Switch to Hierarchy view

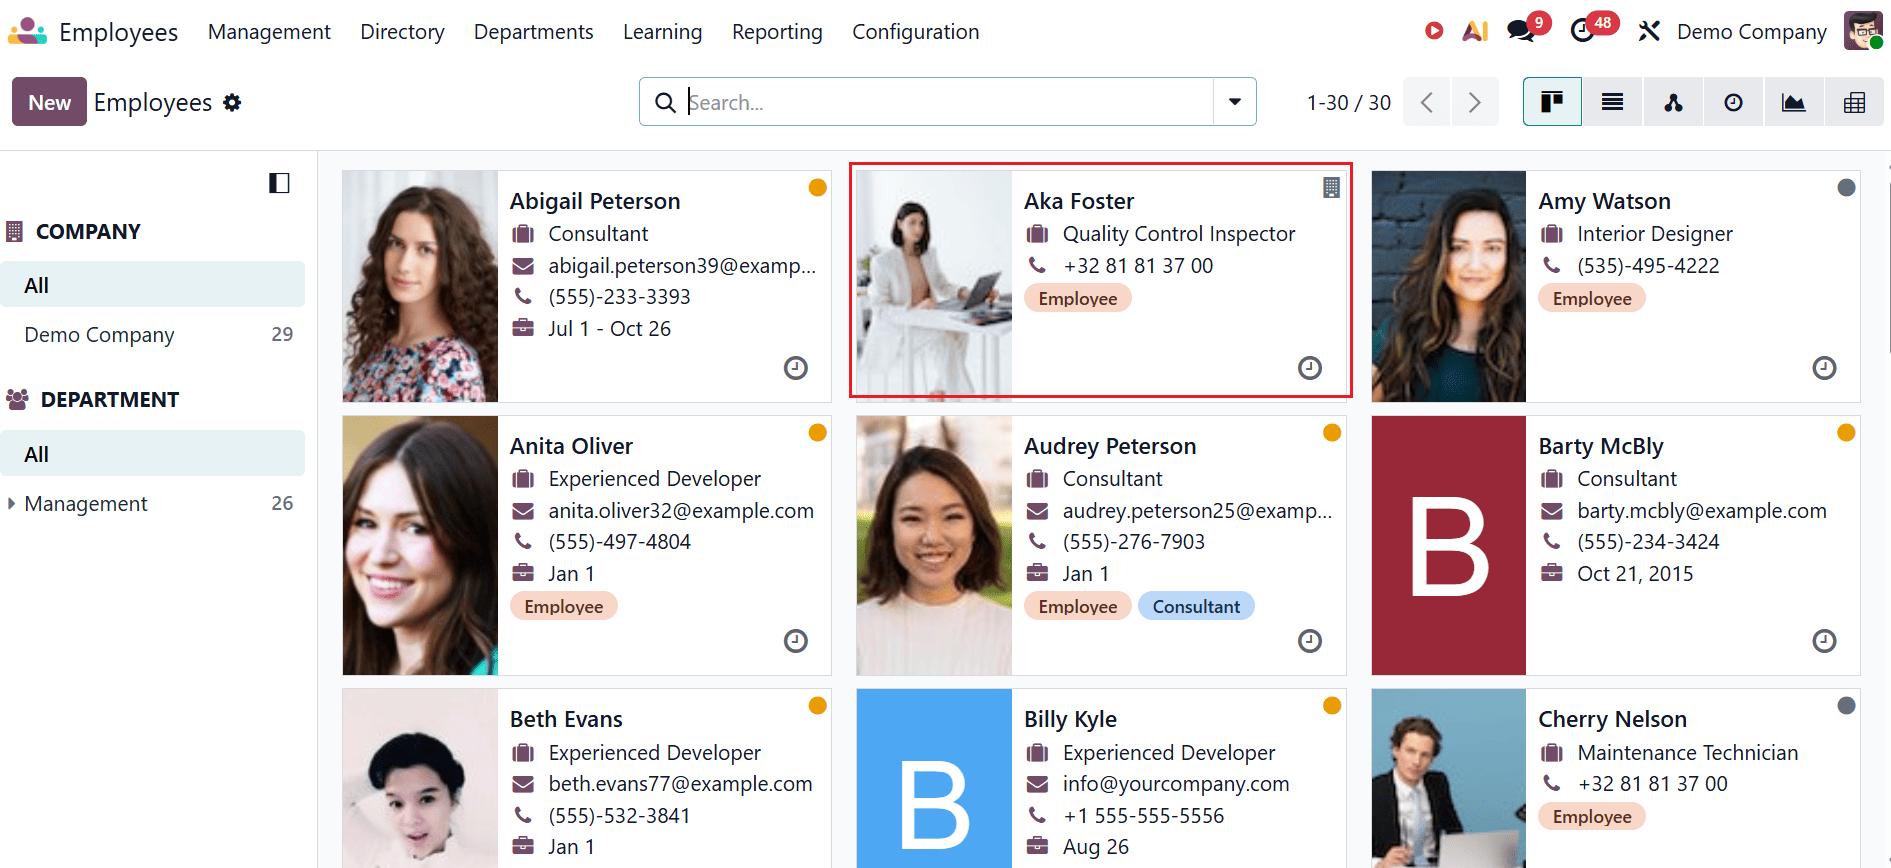(1673, 102)
